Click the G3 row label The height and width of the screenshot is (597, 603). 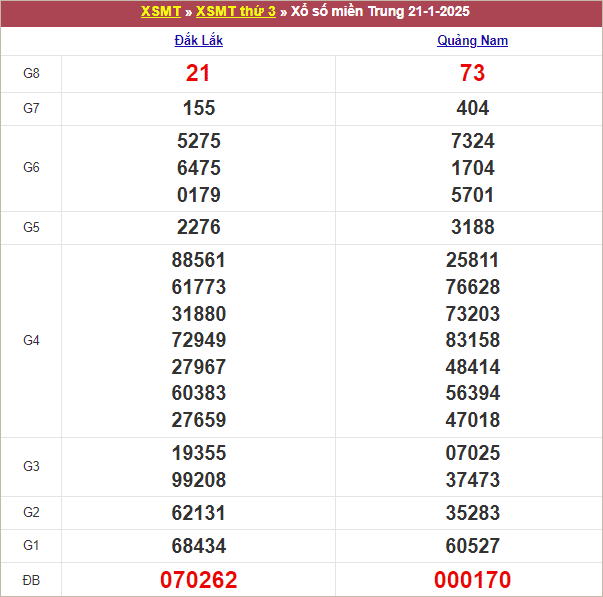[x=31, y=466]
